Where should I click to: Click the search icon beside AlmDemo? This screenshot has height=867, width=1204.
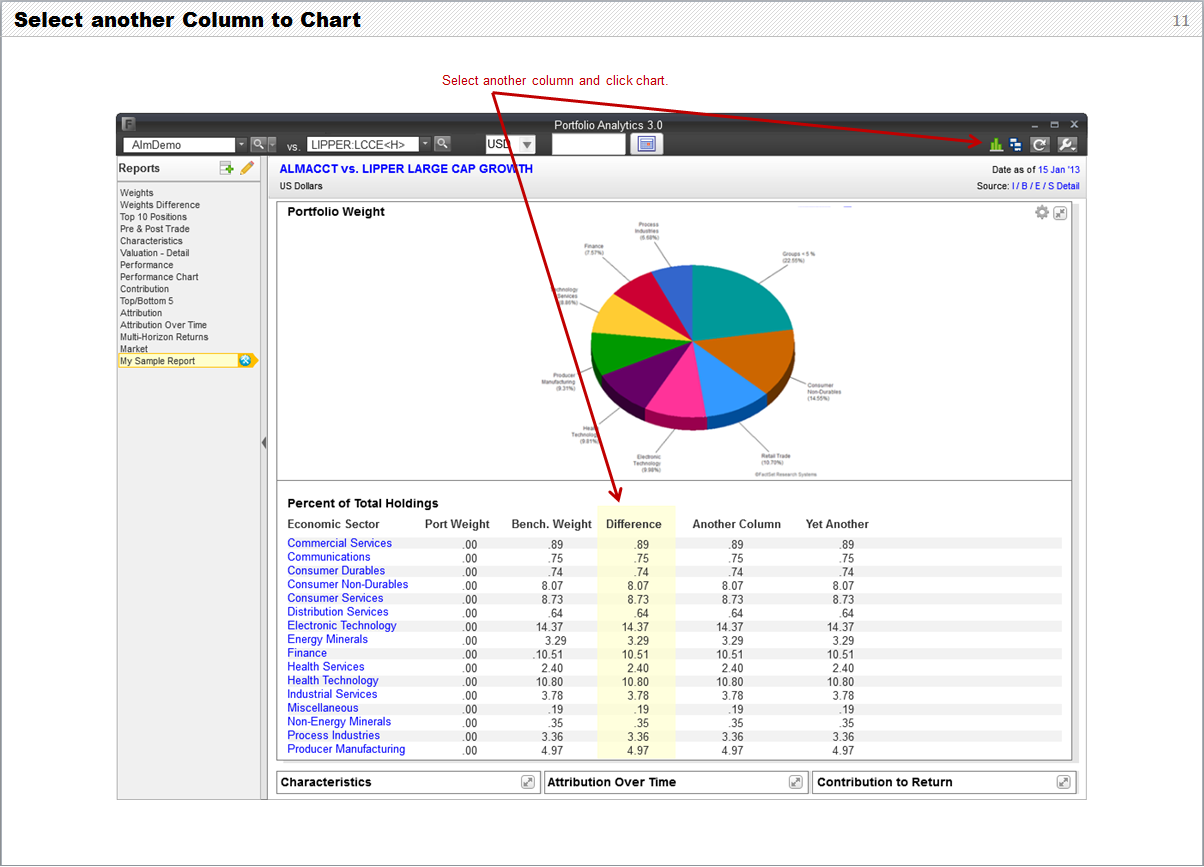tap(257, 144)
